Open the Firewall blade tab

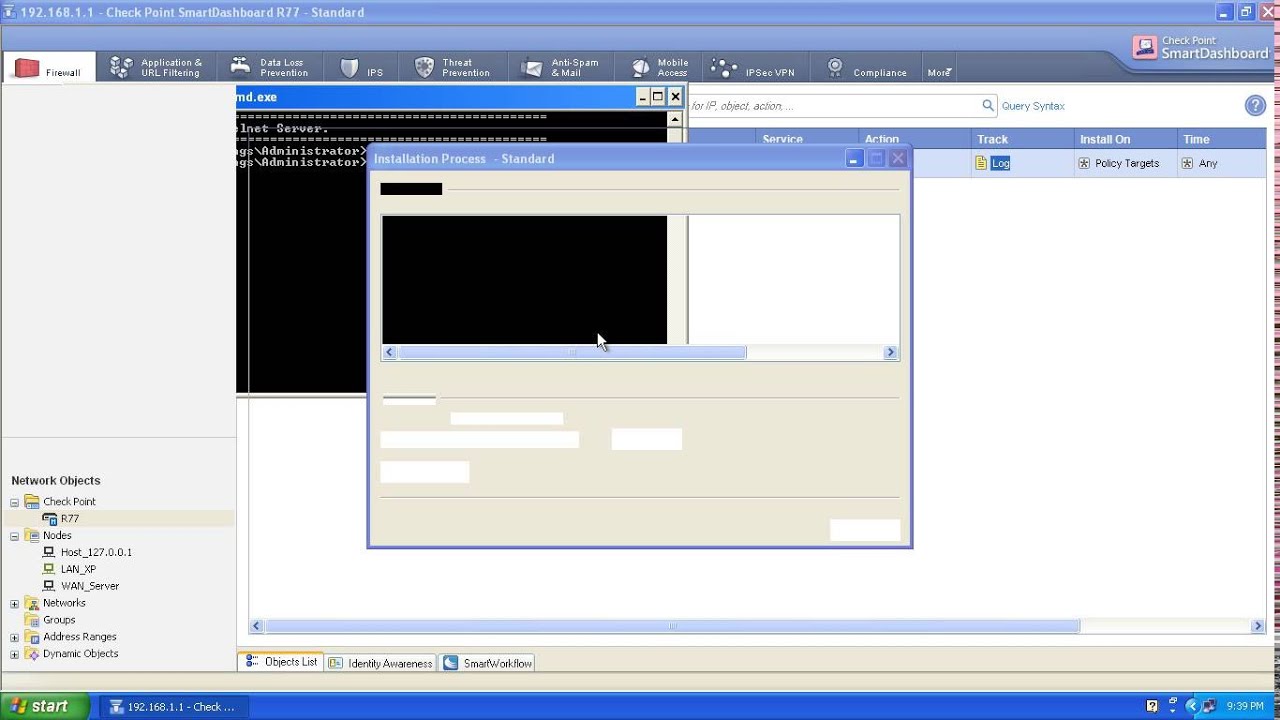[49, 68]
